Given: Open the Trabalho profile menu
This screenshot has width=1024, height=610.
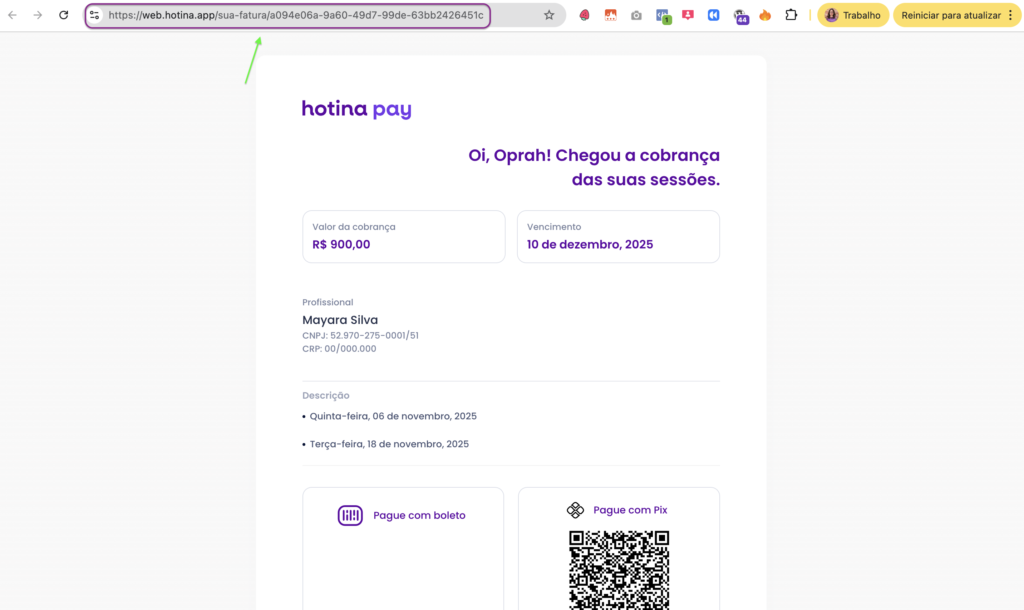Looking at the screenshot, I should tap(853, 15).
